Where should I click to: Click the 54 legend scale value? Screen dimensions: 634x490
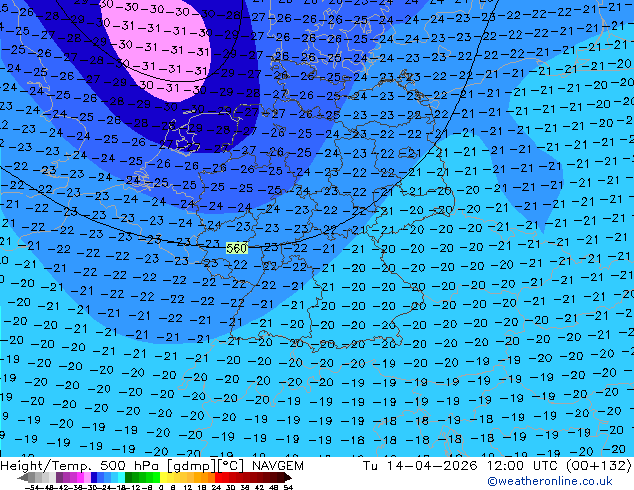tap(288, 487)
